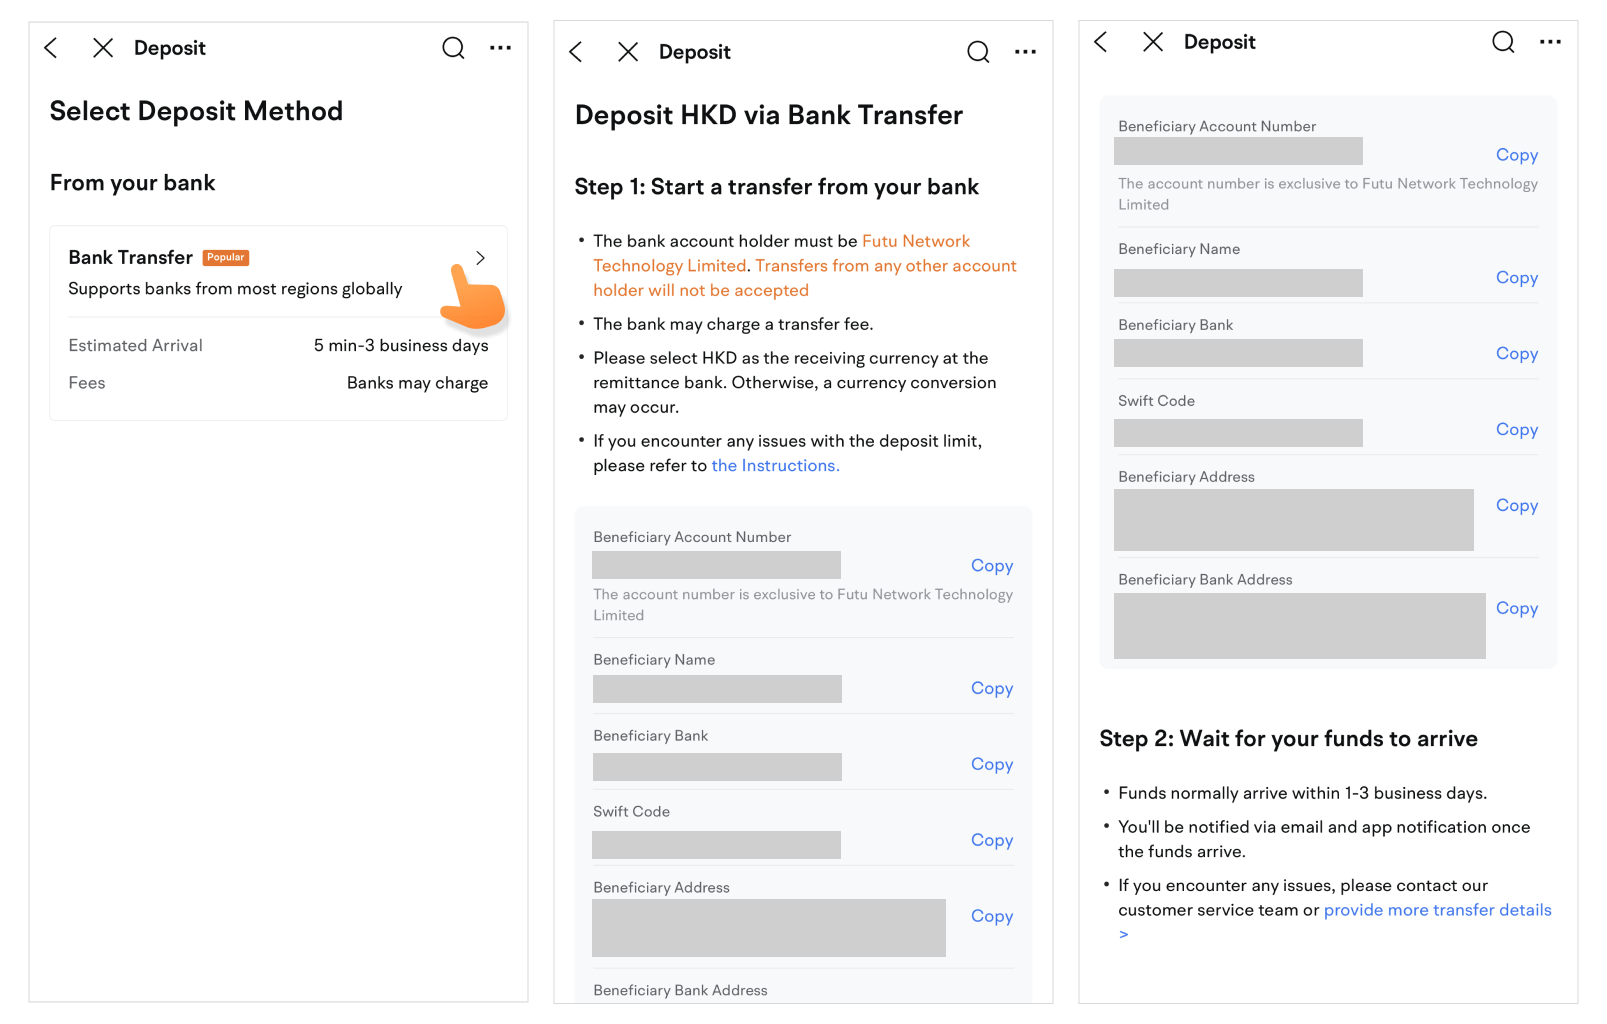
Task: Open three-dot menu on the Step 2 screen
Action: 1550,42
